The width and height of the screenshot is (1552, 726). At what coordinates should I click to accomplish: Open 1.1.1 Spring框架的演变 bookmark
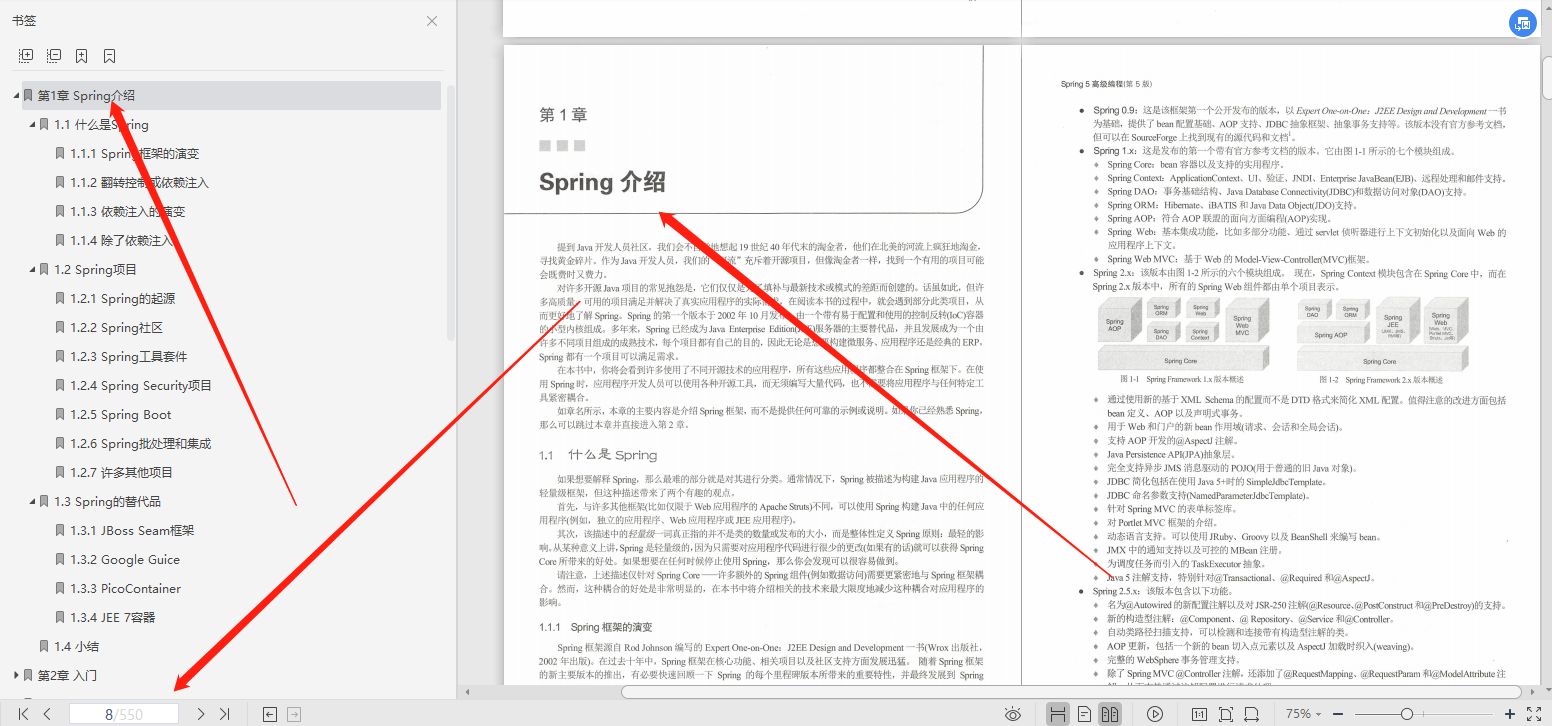pos(134,154)
